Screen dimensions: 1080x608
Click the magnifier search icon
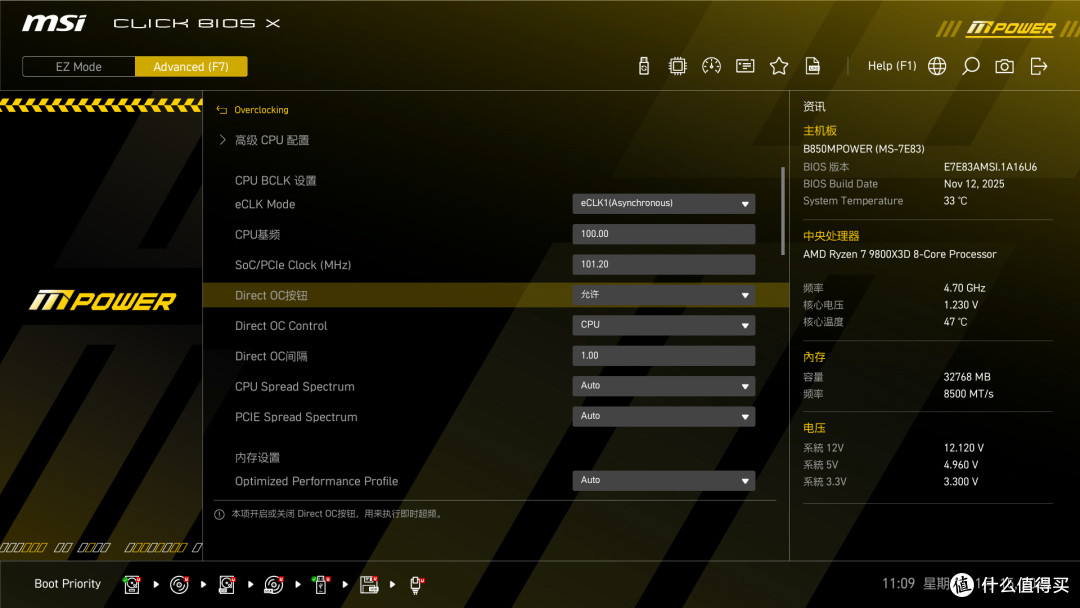970,66
